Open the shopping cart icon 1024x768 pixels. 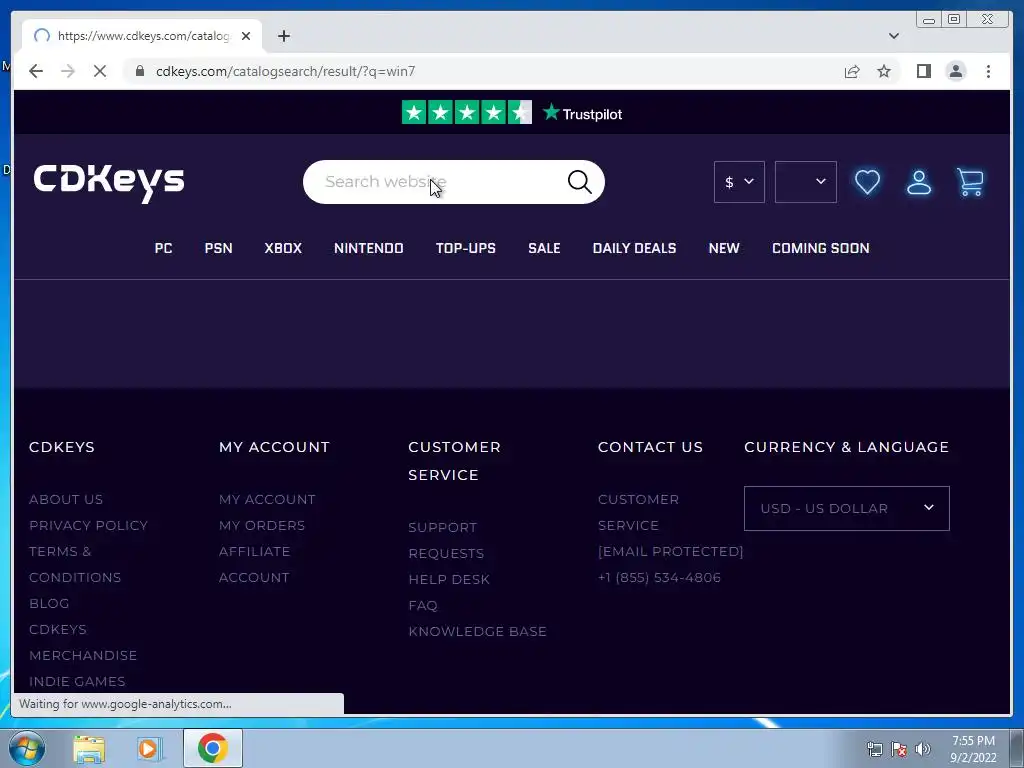point(970,182)
